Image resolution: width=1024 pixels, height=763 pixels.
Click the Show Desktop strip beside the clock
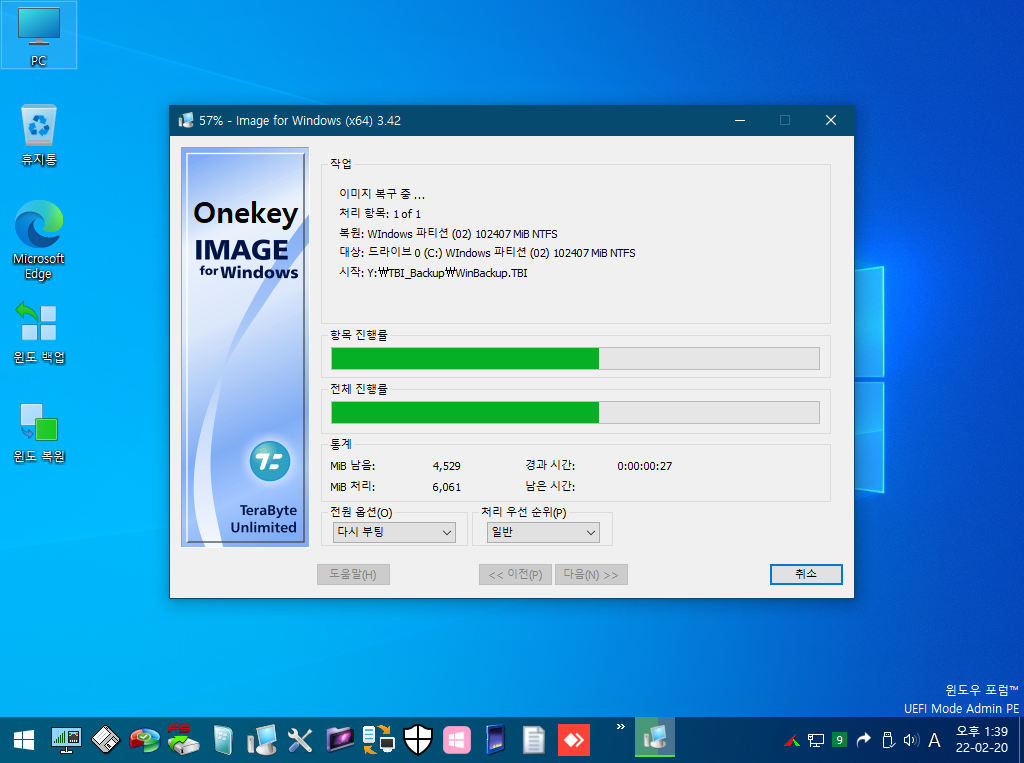pyautogui.click(x=1021, y=740)
